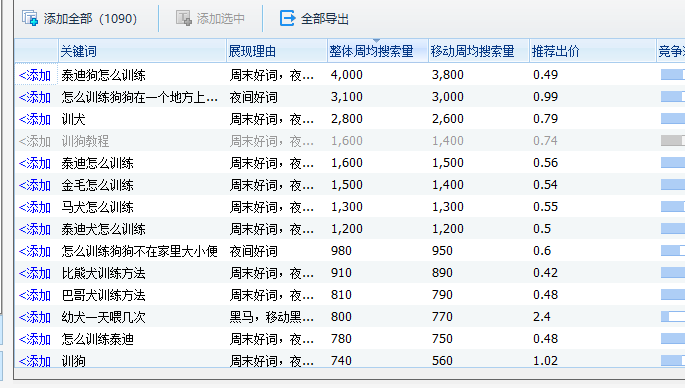Click search volume 980 cell
Image resolution: width=685 pixels, height=388 pixels.
point(341,250)
